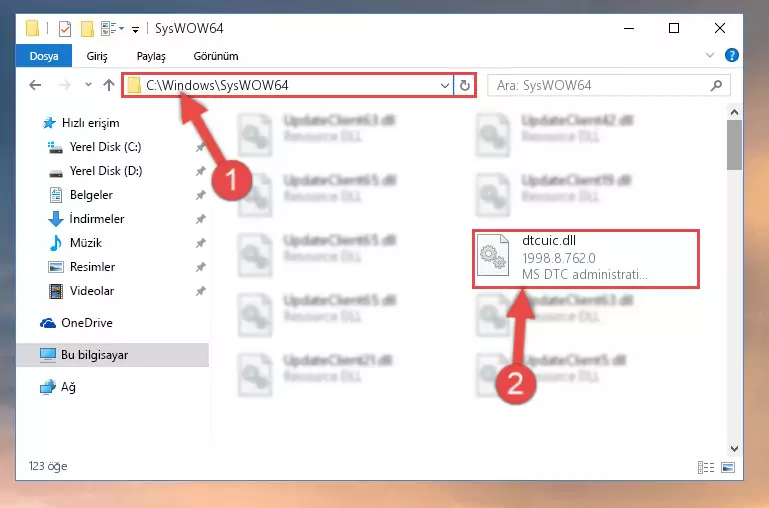The height and width of the screenshot is (508, 769).
Task: Click the address bar showing C:\Windows\SysWOW64
Action: [288, 85]
